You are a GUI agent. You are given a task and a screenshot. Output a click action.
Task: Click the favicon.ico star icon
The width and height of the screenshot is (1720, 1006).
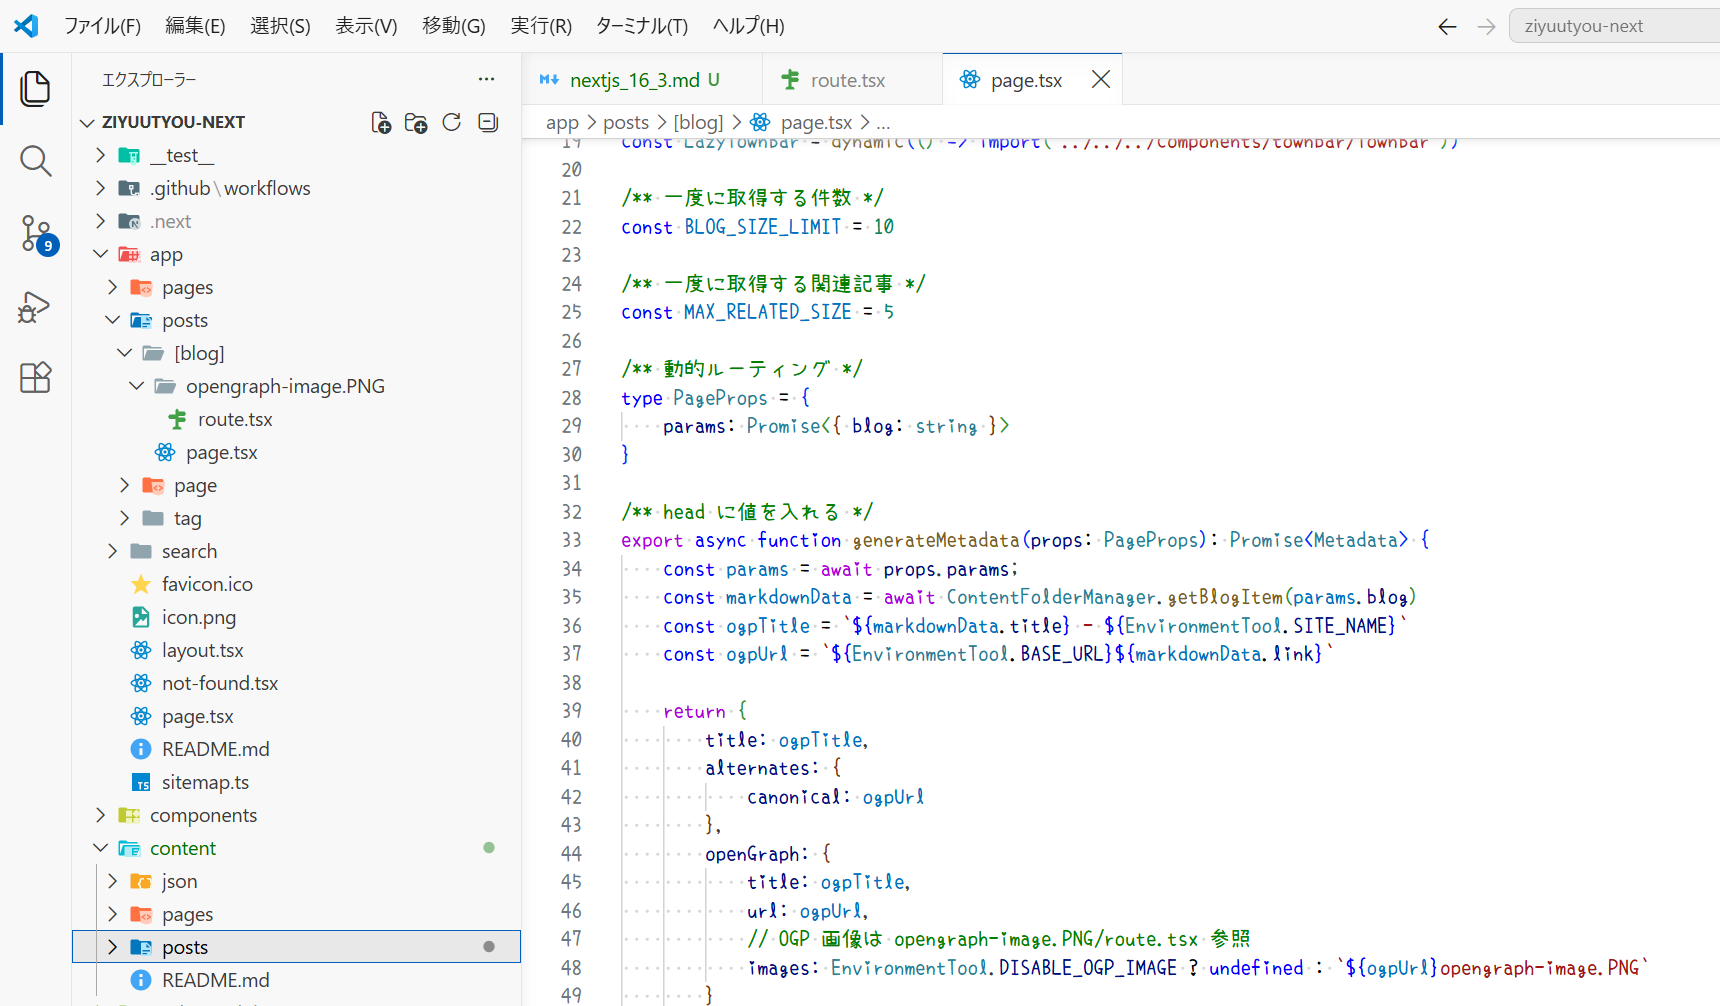tap(141, 584)
